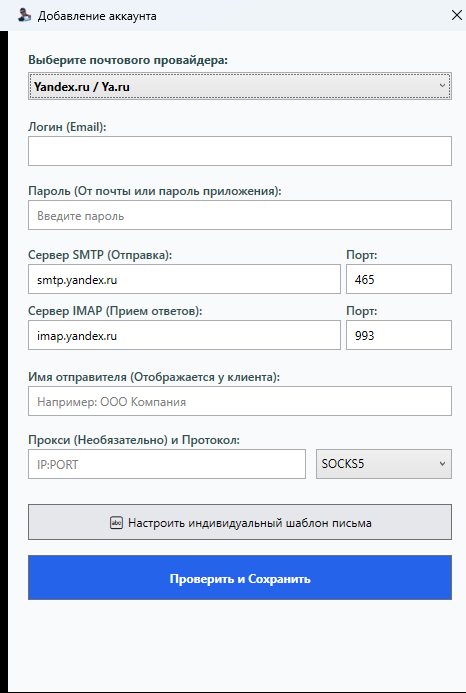Select the imap.yandex.ru server field
466x693 pixels.
tap(184, 335)
